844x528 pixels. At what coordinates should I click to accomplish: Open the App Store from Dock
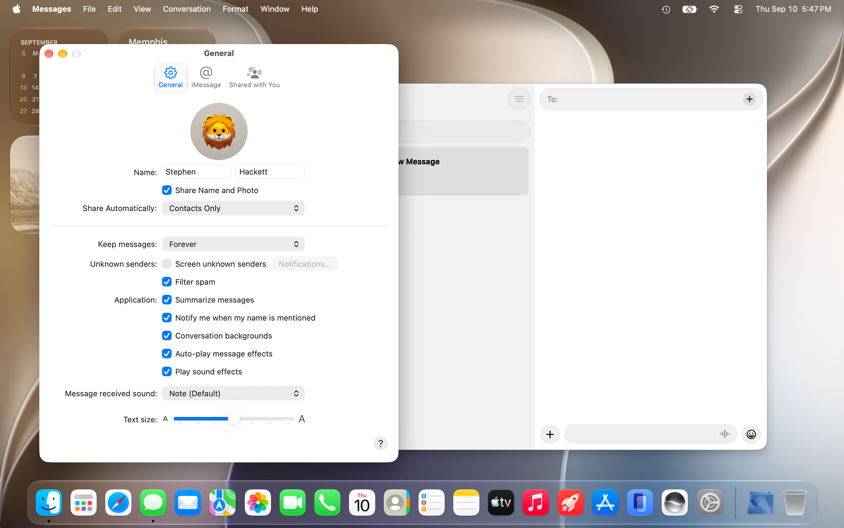pos(605,503)
